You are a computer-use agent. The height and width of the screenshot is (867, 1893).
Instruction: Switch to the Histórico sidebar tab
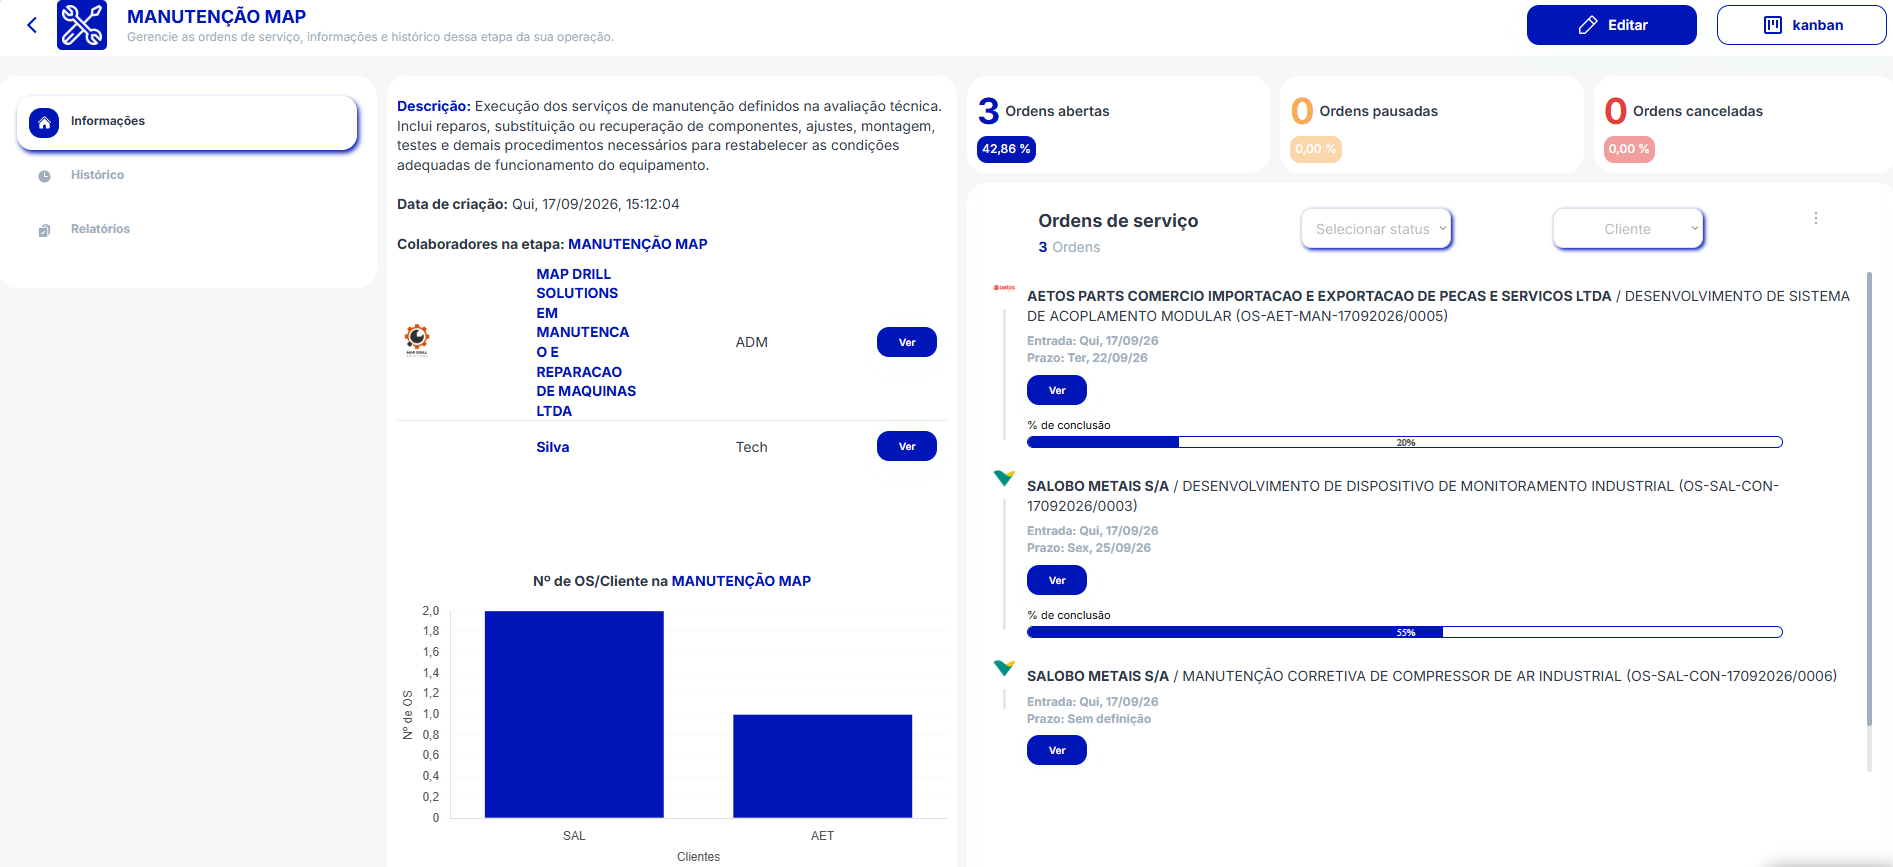(97, 175)
